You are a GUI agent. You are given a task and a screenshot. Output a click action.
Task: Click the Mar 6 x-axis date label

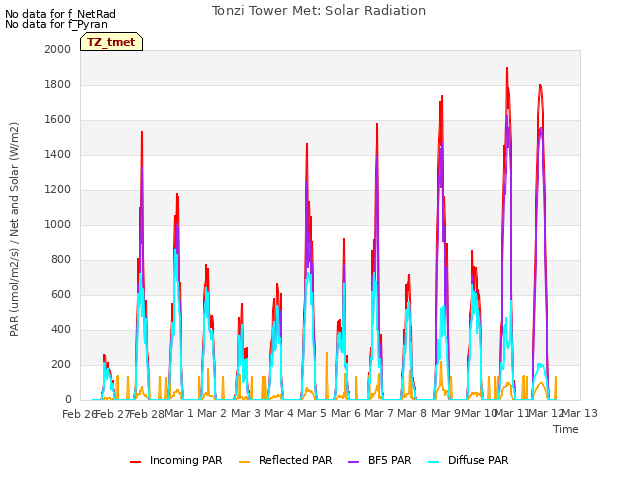tap(346, 413)
